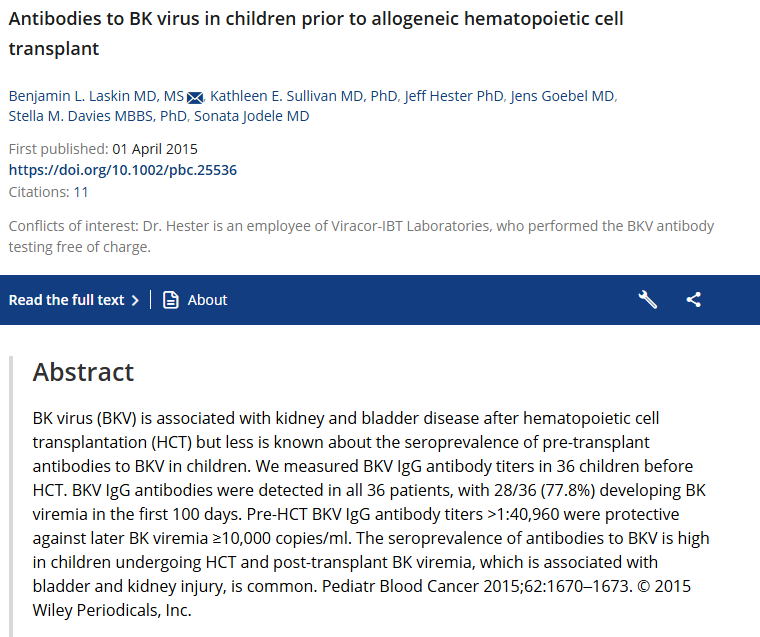Select author Jens Goebel MD
This screenshot has width=760, height=637.
coord(563,96)
